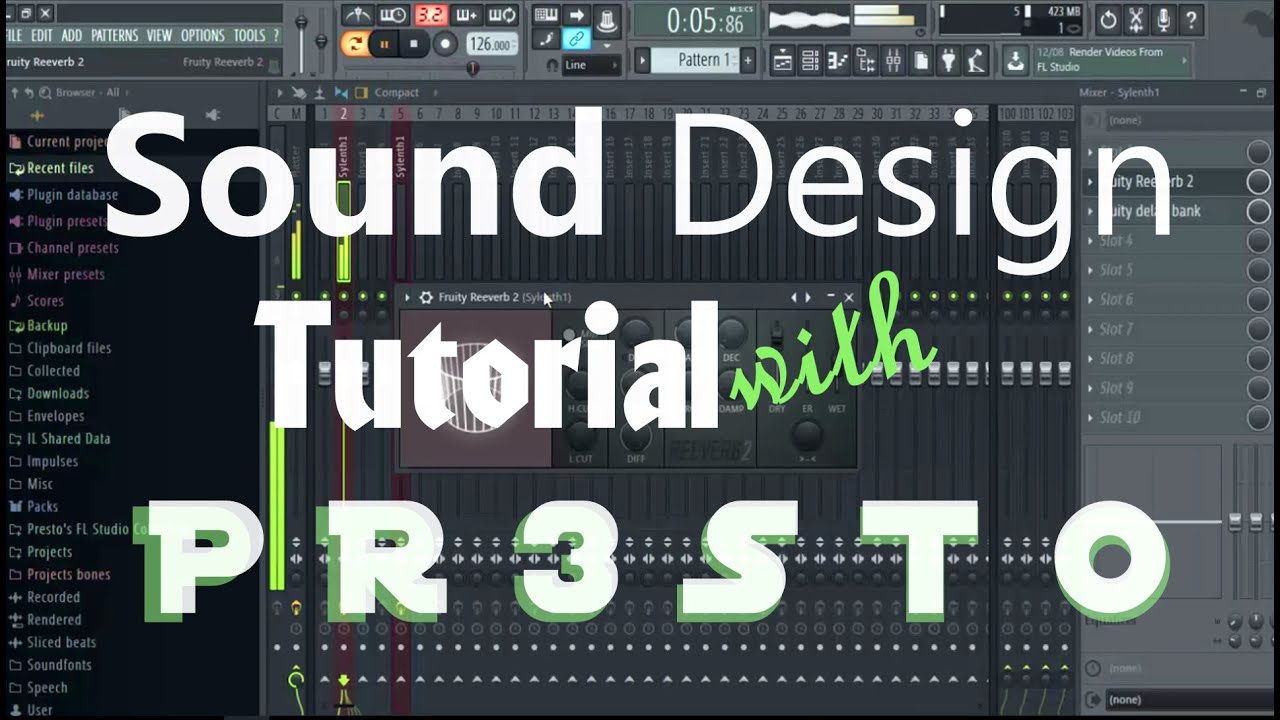
Task: Open the Line snap dropdown
Action: (591, 65)
